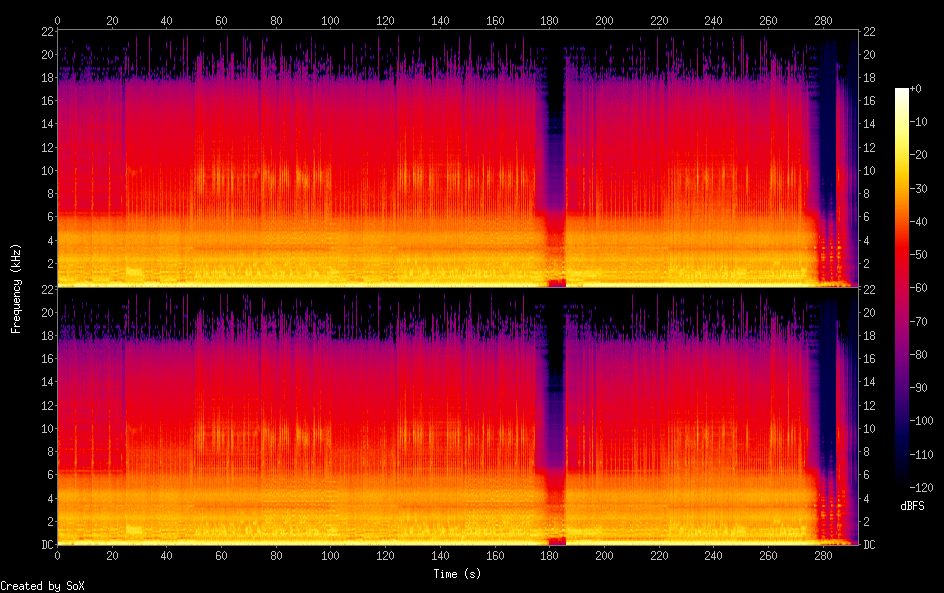Pick the "-40" color scale label
Screen dimensions: 944x593
click(x=919, y=222)
